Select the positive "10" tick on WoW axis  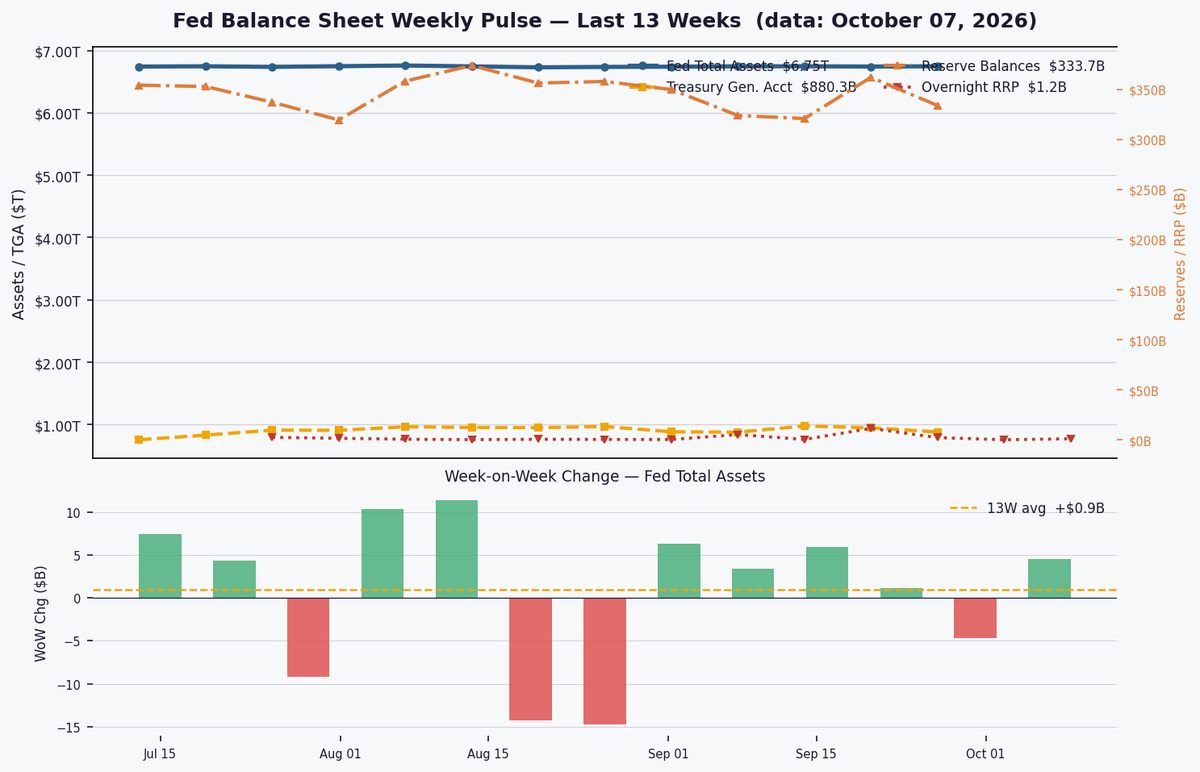(75, 513)
